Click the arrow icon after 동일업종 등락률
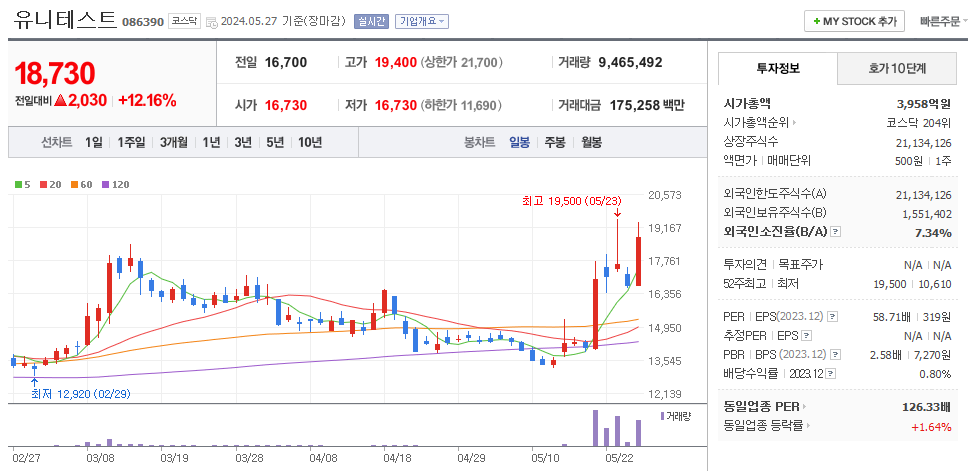The height and width of the screenshot is (471, 976). pyautogui.click(x=807, y=427)
